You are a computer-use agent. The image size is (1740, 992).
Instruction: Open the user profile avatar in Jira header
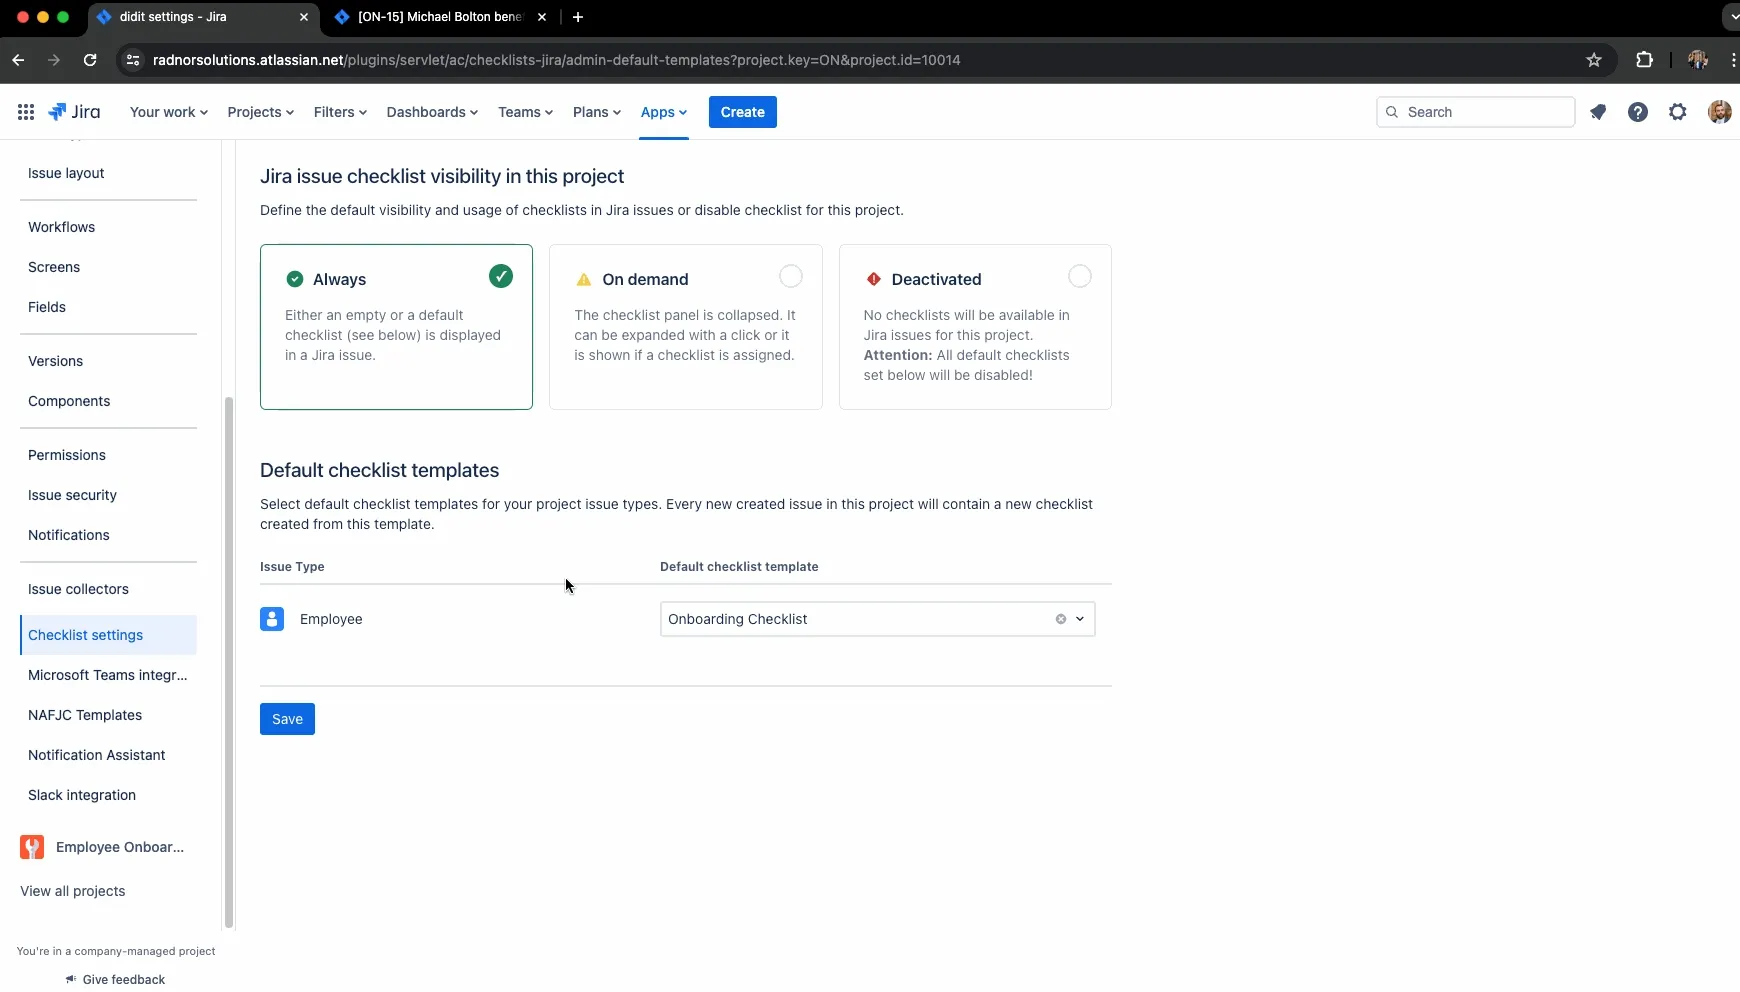pyautogui.click(x=1720, y=112)
